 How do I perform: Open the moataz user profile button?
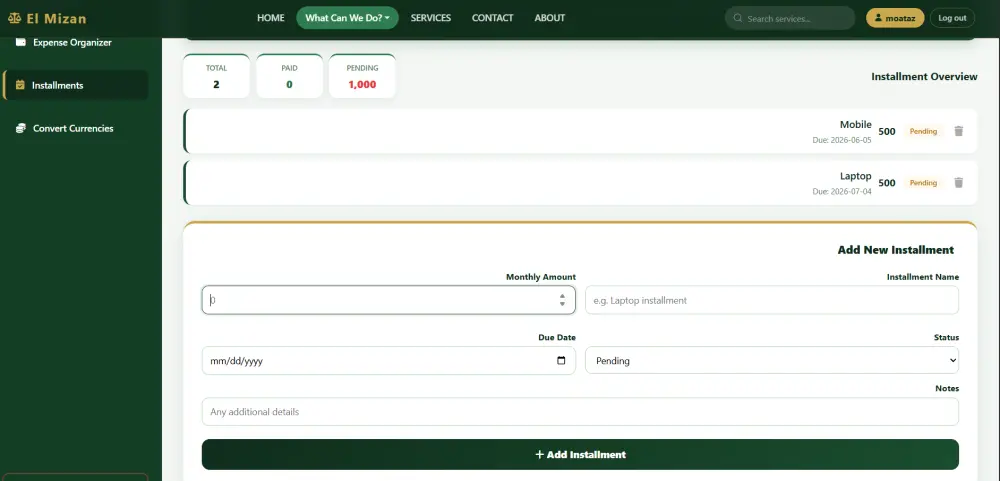click(895, 18)
